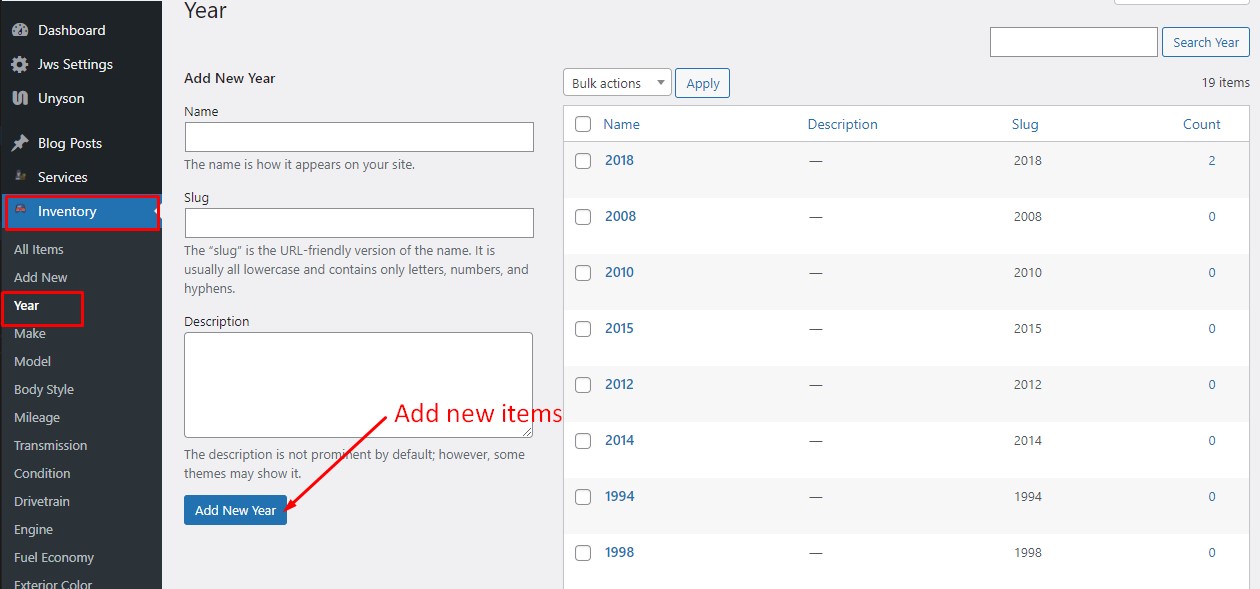The height and width of the screenshot is (589, 1260).
Task: Click the Blog Posts pin icon
Action: click(20, 144)
